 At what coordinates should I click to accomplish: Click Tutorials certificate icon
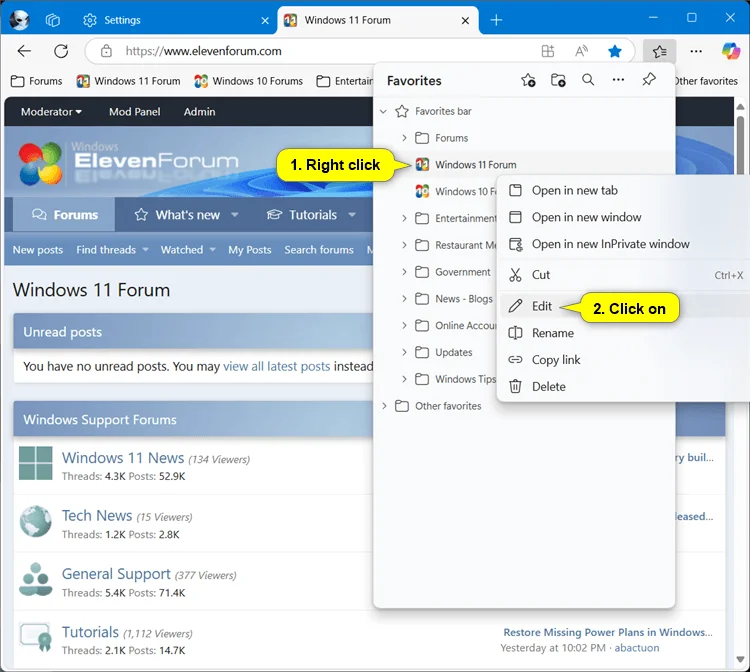(x=35, y=637)
